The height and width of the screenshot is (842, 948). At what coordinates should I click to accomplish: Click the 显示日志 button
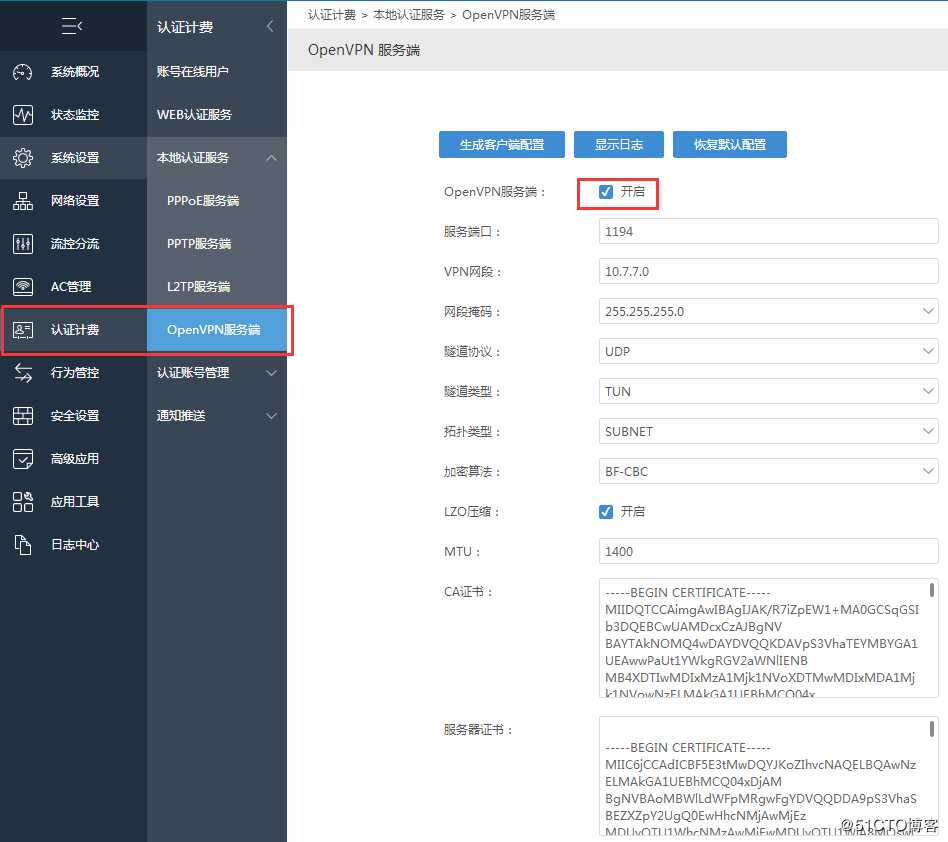(618, 144)
